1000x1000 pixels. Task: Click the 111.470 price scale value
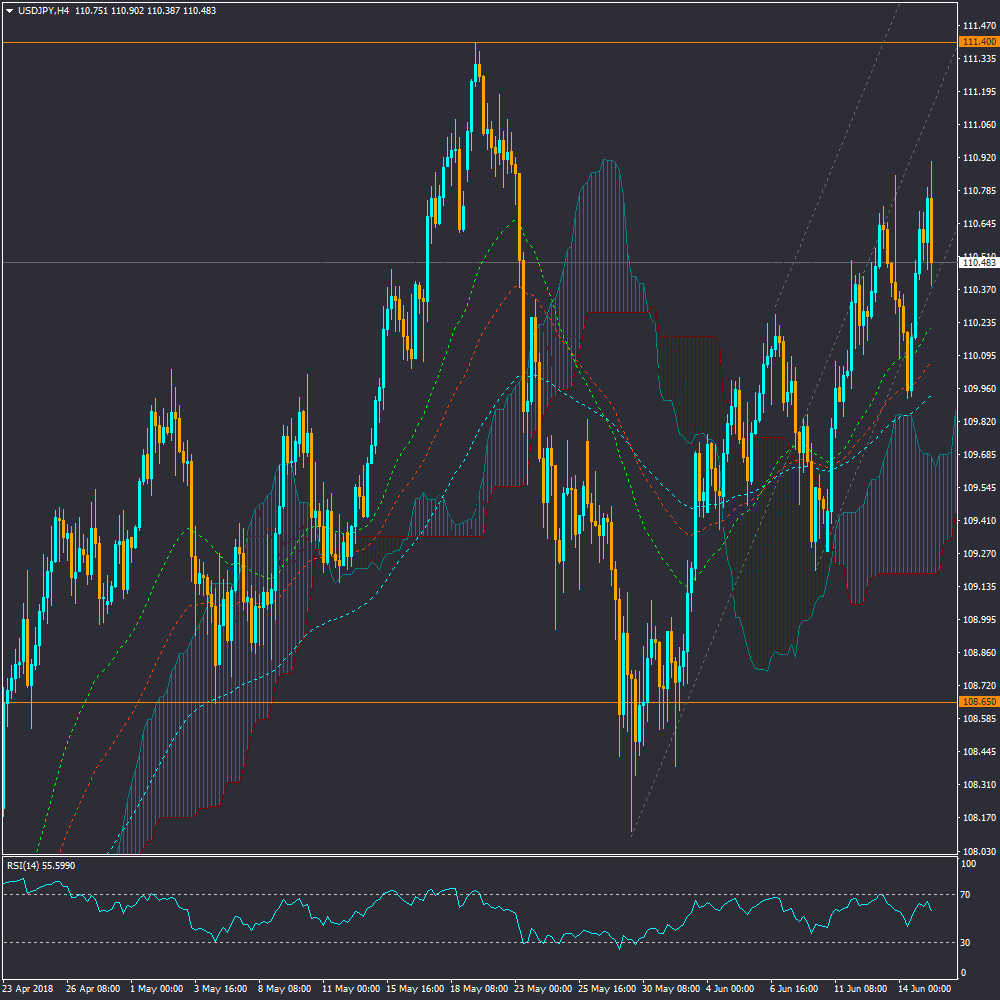point(977,25)
